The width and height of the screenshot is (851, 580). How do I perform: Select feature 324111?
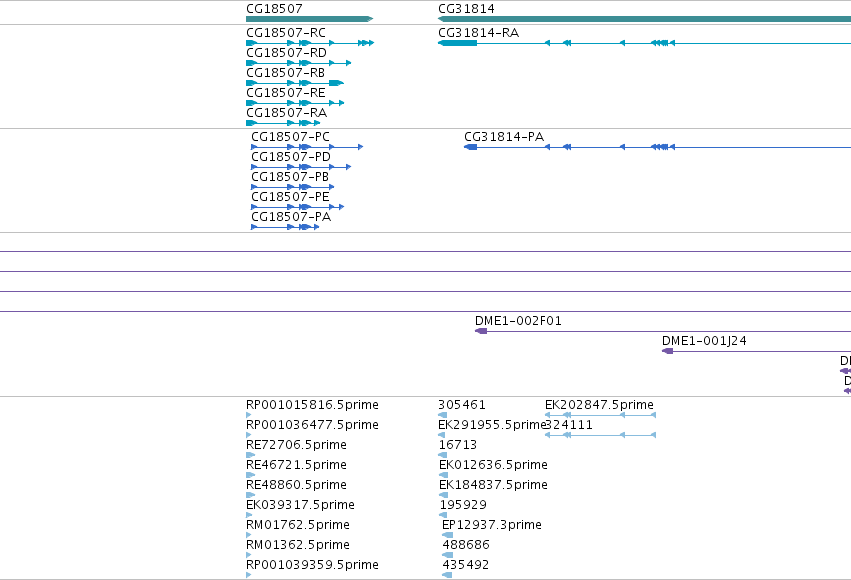click(x=569, y=425)
